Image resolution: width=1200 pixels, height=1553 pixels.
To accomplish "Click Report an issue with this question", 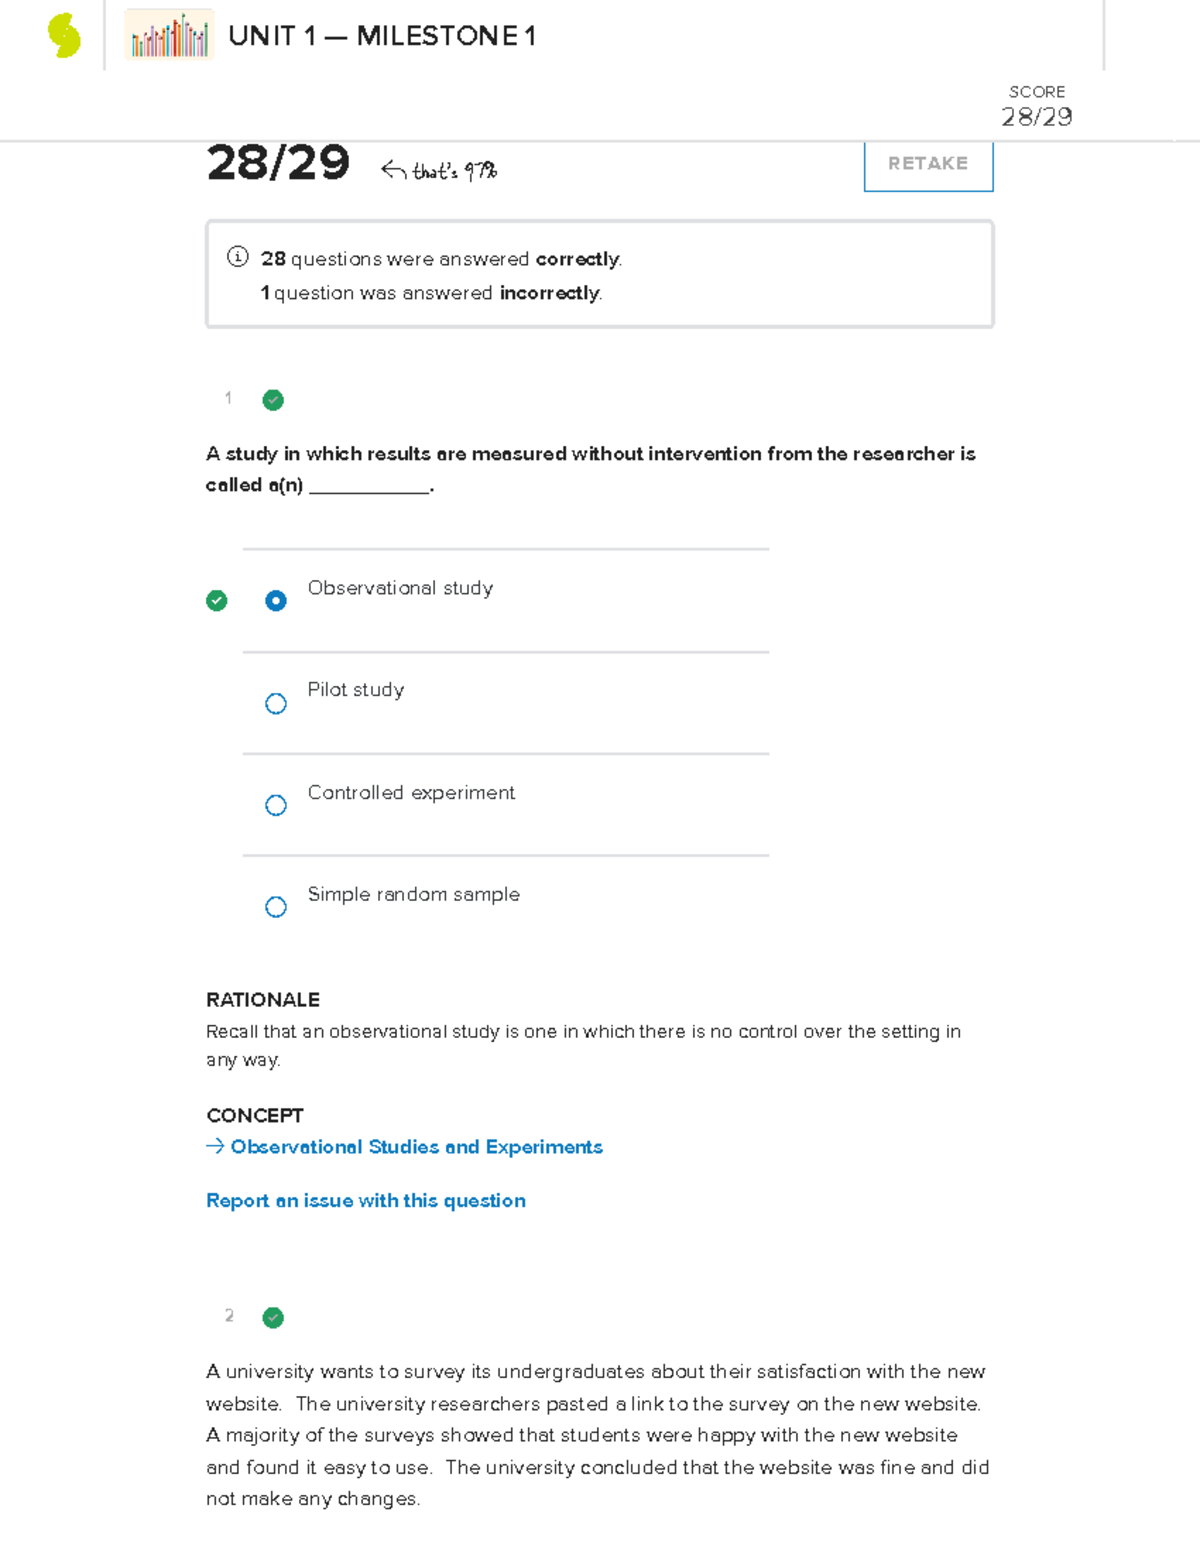I will 365,1200.
